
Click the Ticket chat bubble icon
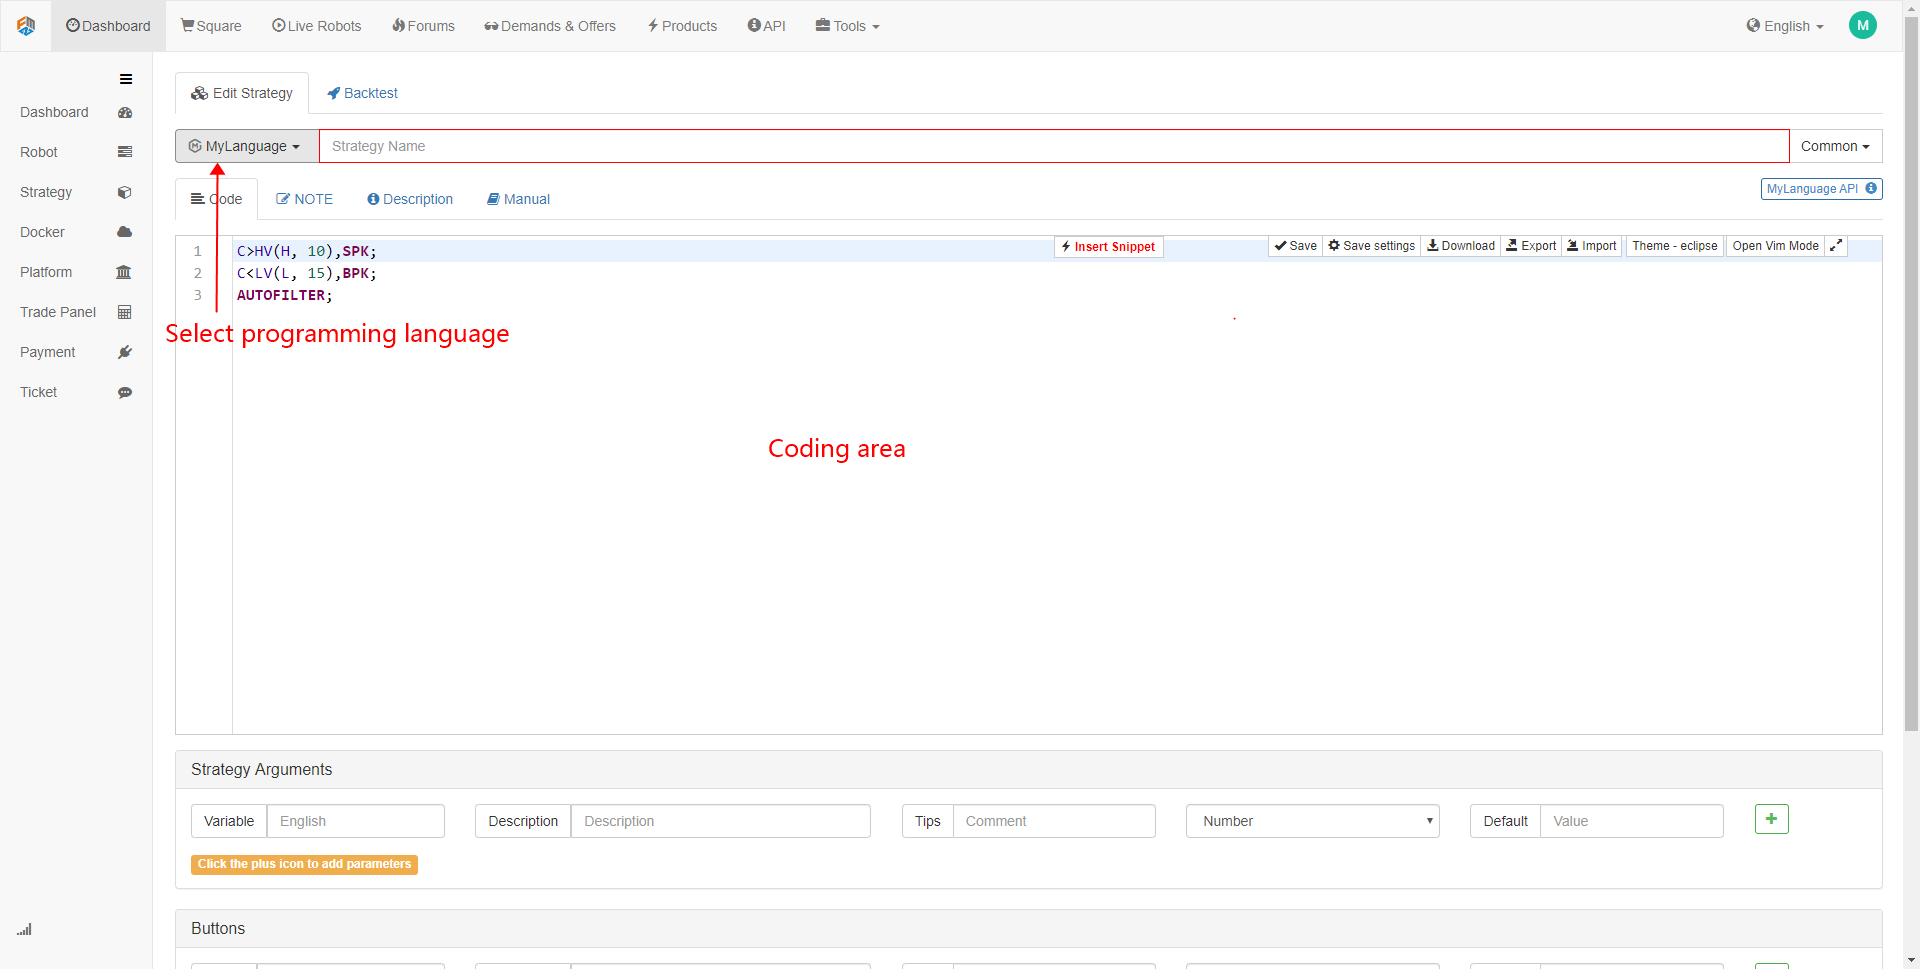coord(125,392)
